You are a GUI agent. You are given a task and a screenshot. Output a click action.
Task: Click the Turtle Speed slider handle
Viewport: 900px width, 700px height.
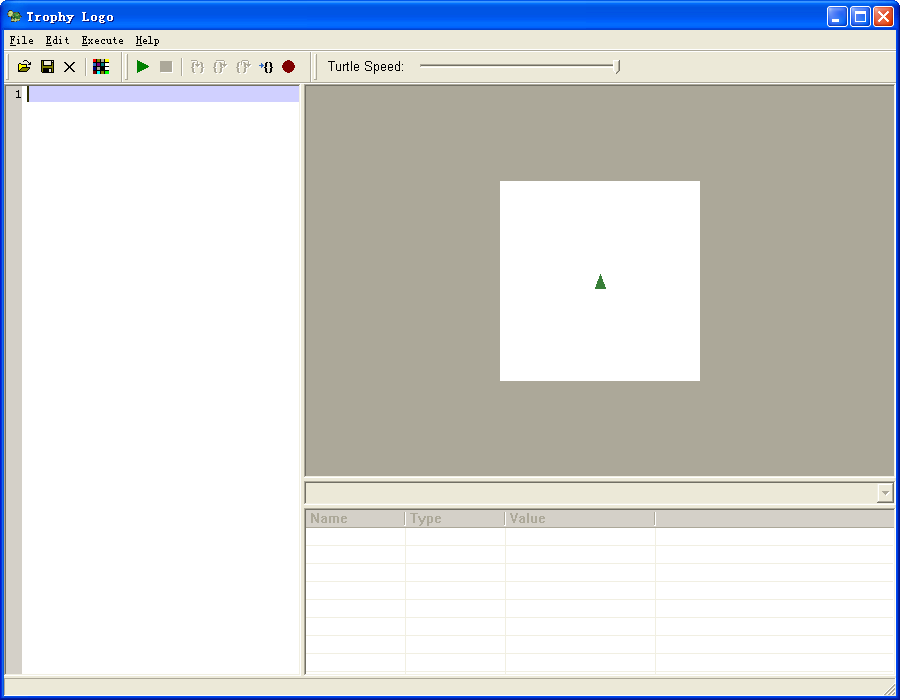pos(617,67)
